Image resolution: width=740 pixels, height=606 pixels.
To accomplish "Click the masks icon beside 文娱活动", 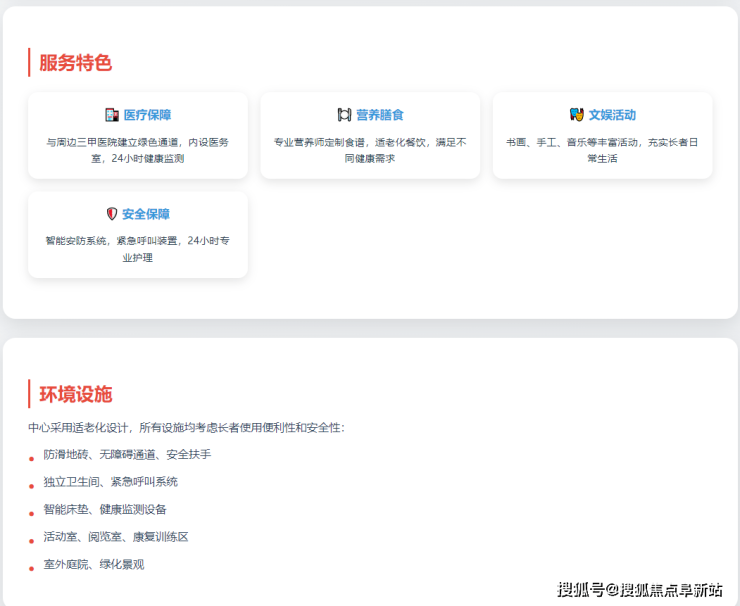I will [576, 115].
